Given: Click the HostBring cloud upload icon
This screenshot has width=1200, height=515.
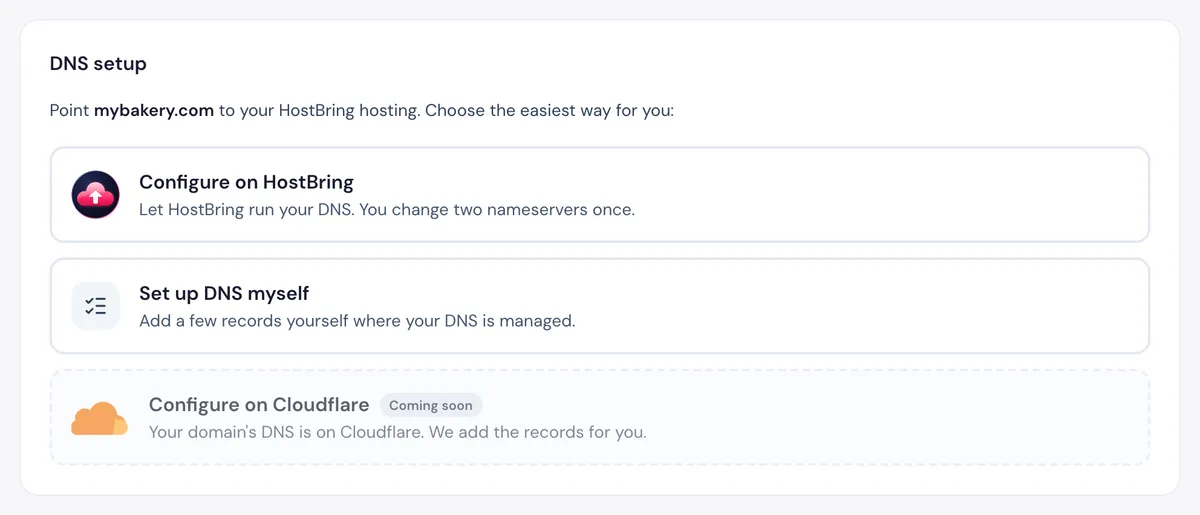Looking at the screenshot, I should (x=96, y=195).
